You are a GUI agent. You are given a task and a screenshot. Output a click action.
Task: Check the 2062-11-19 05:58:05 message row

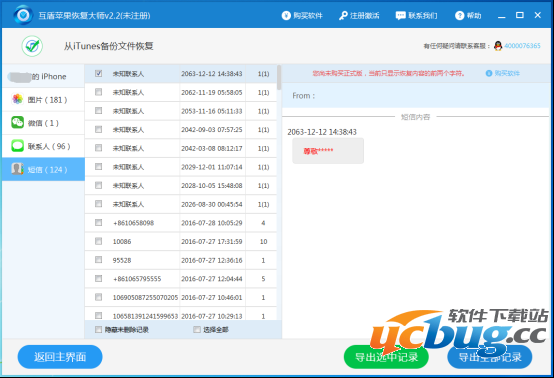click(99, 92)
